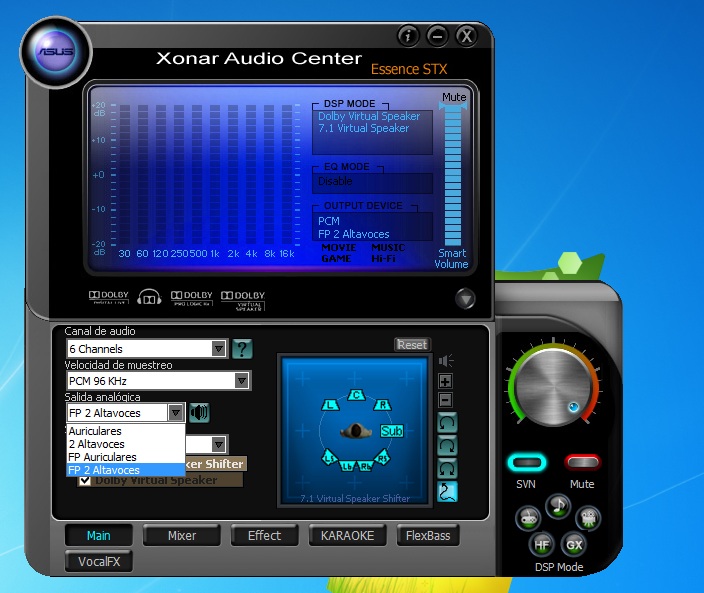The image size is (704, 593).
Task: Click the head in speaker shifter
Action: [356, 430]
